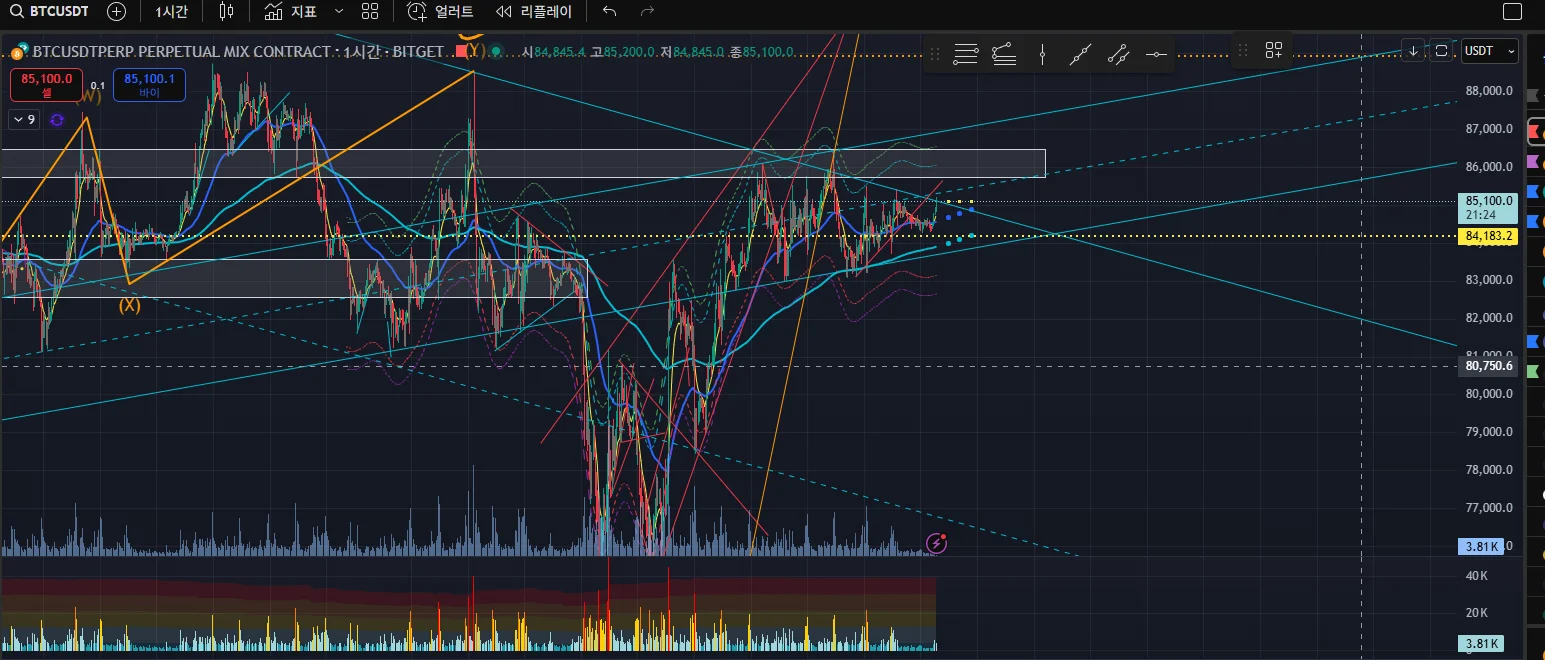Click the blue 85,100.1 바이 button
This screenshot has width=1545, height=660.
tap(149, 85)
